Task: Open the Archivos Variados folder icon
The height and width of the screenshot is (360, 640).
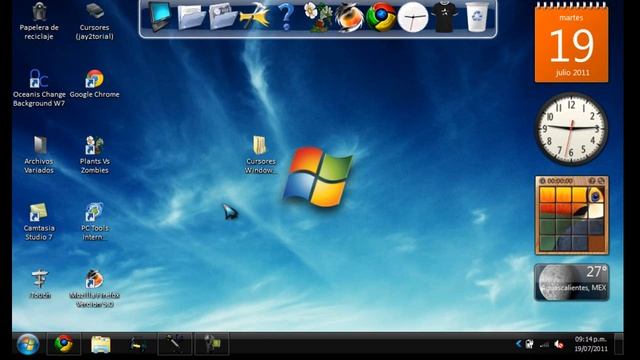Action: tap(39, 155)
